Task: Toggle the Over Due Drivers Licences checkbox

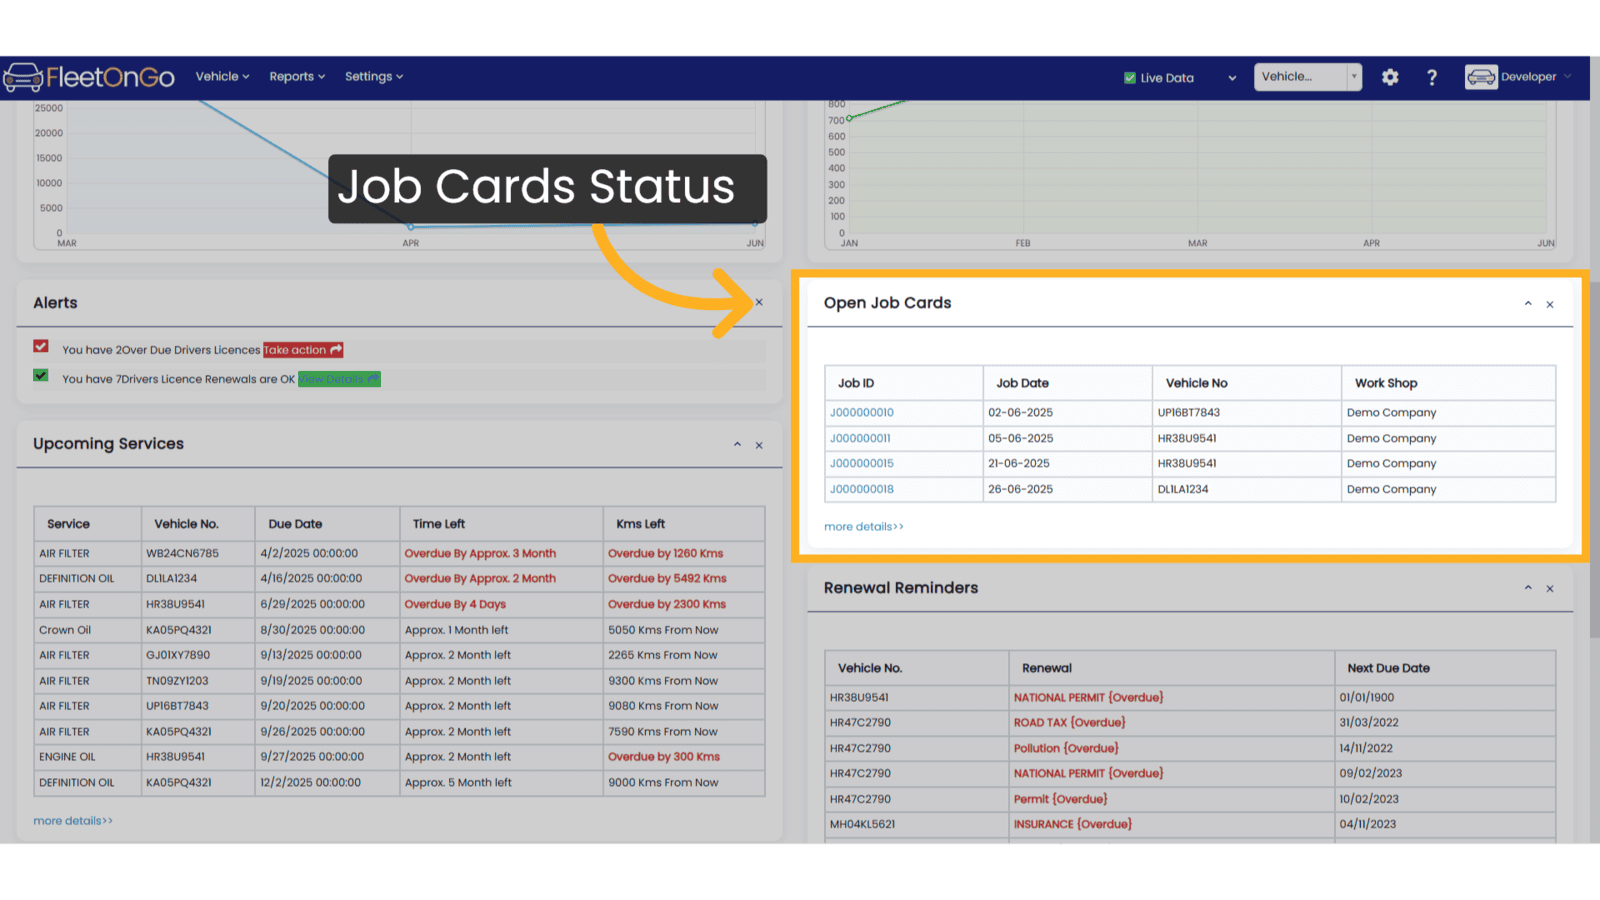Action: pos(41,346)
